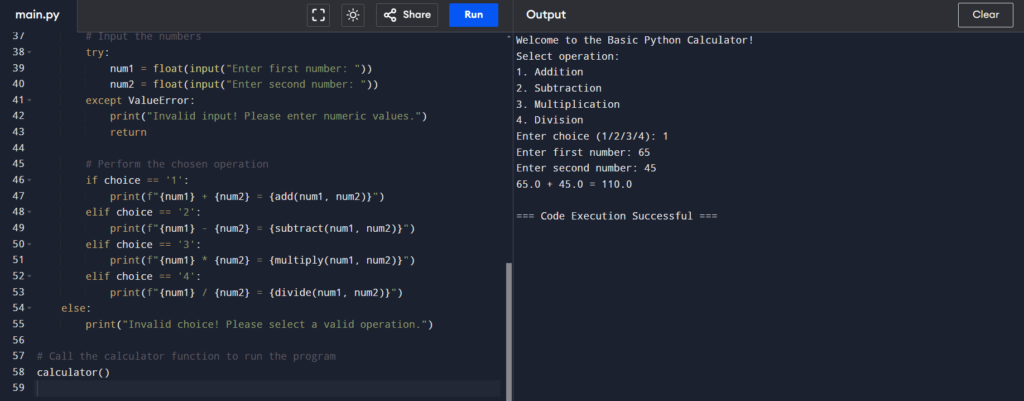Click 'Welcome to the Basic Python Calculator!' output
This screenshot has height=401, width=1024.
coord(635,40)
